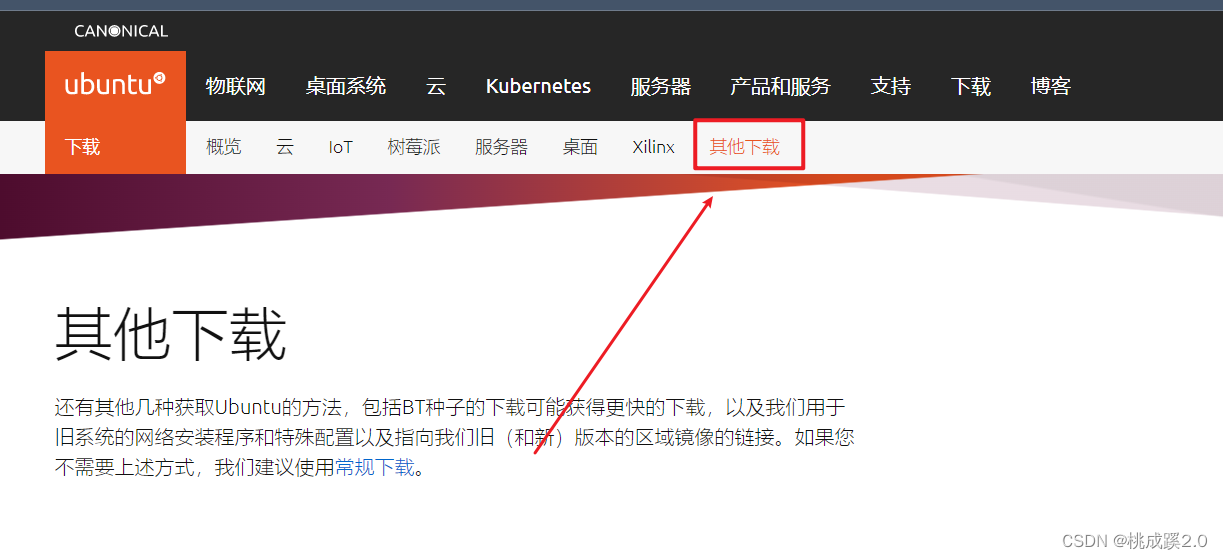Open the 服务器 main navigation item
Screen dimensions: 1223x559
(660, 86)
